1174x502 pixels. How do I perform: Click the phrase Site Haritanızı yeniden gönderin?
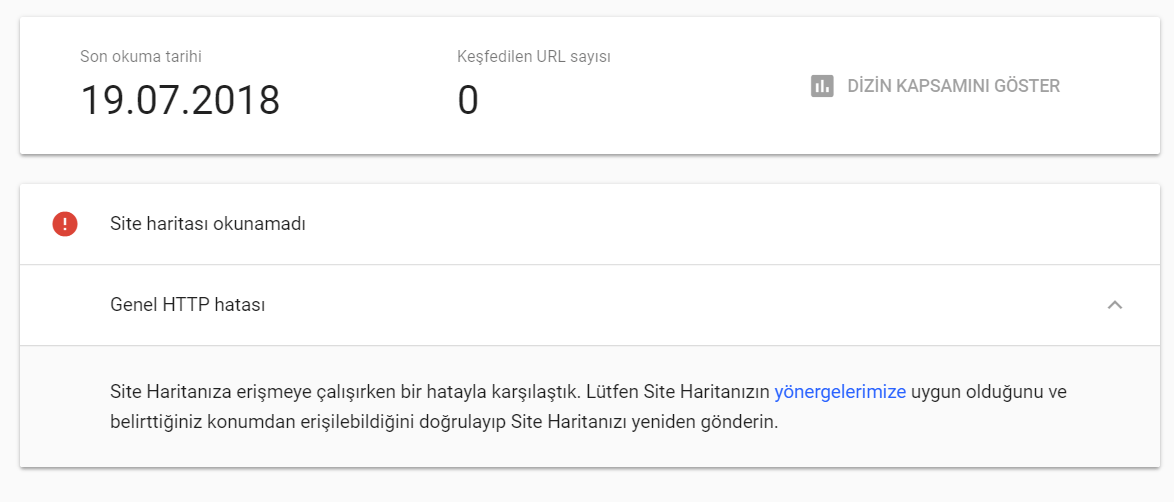pos(644,422)
